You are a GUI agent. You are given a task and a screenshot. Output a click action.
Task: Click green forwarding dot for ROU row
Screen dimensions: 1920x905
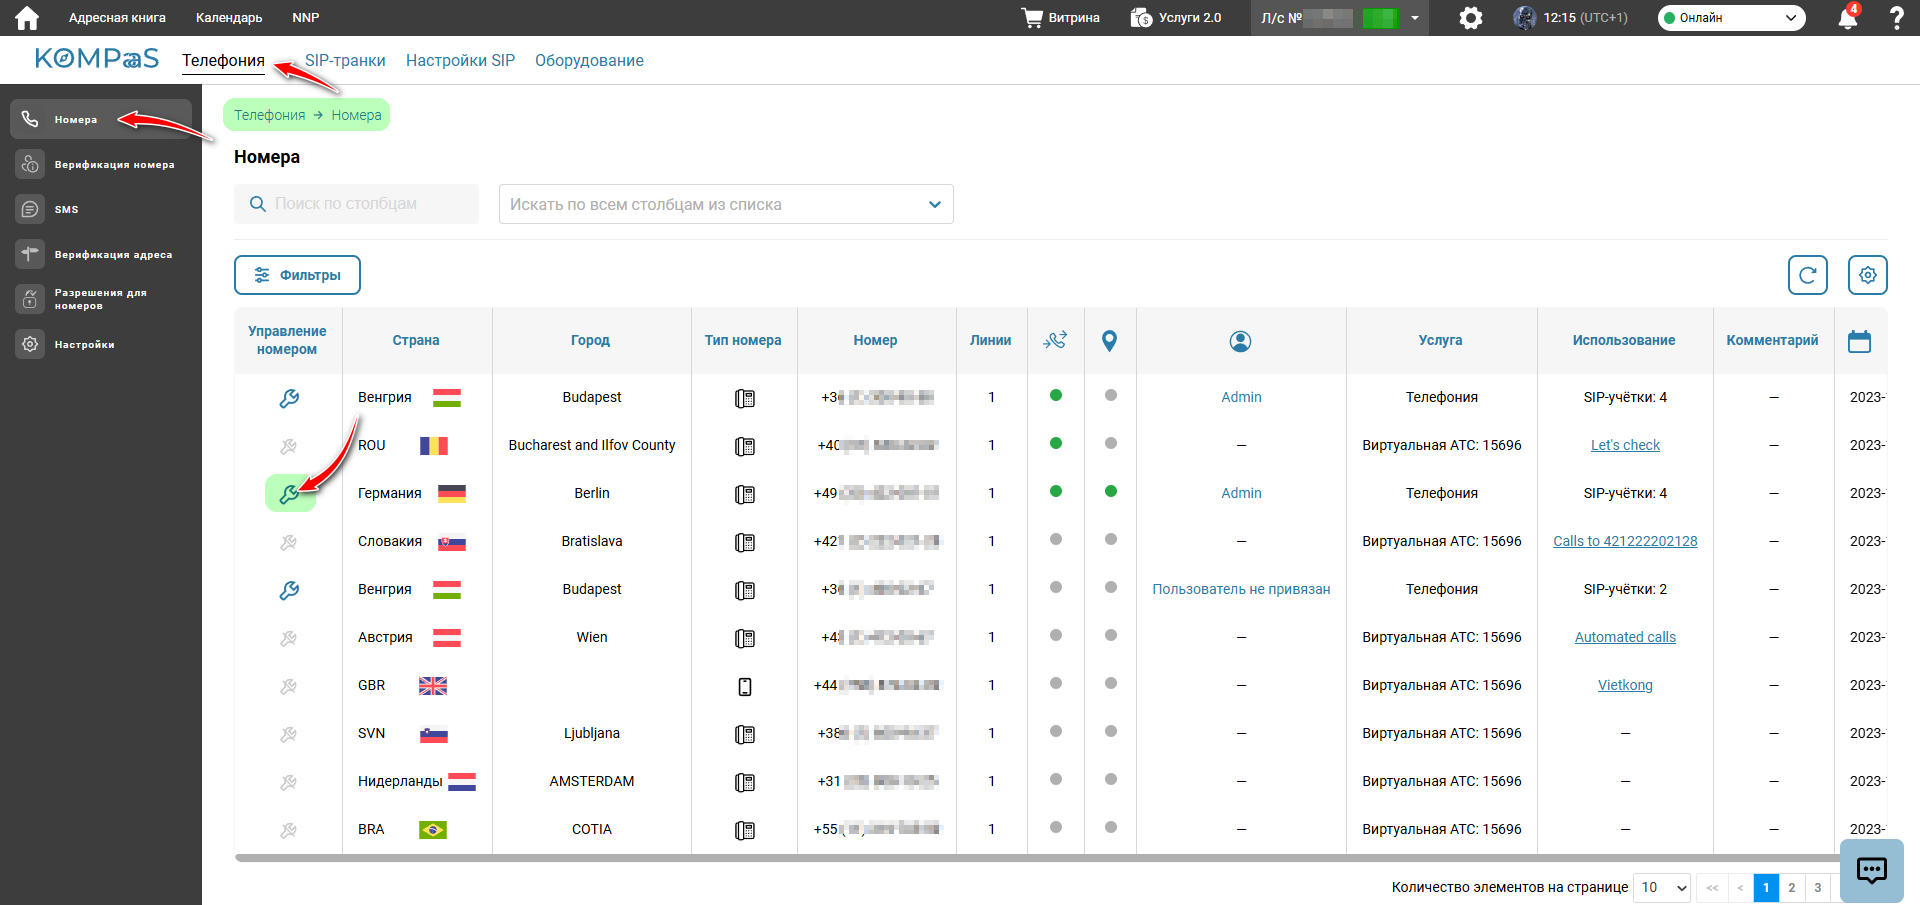point(1056,443)
